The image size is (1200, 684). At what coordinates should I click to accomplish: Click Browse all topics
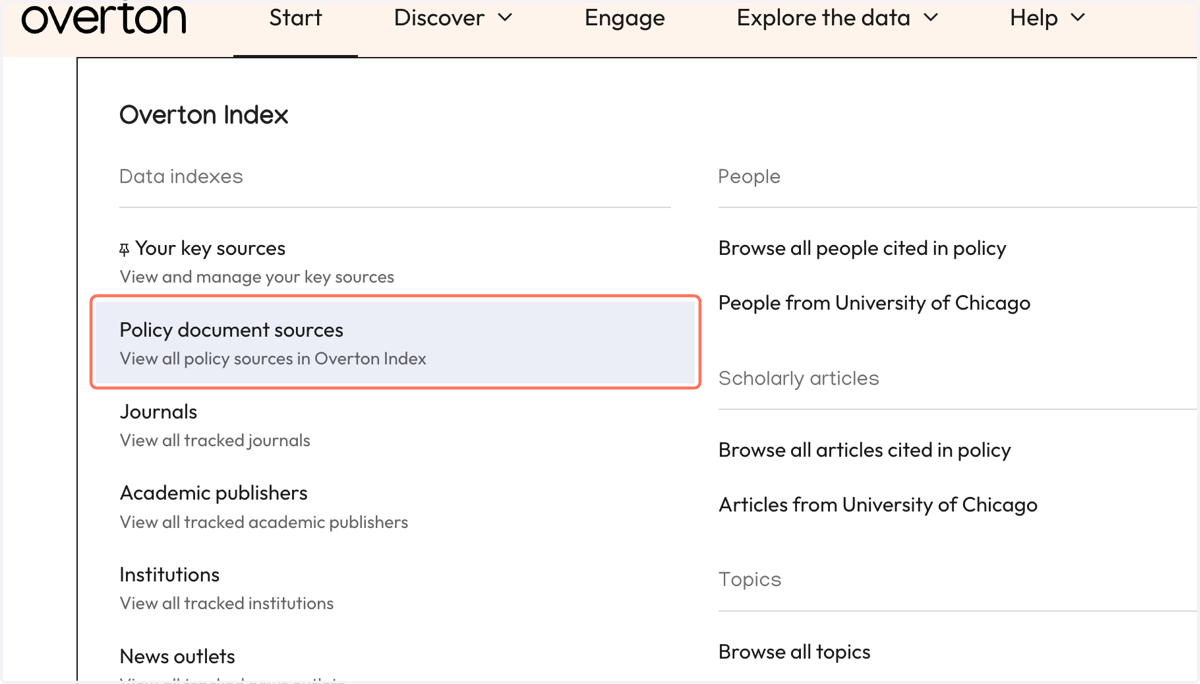tap(794, 651)
